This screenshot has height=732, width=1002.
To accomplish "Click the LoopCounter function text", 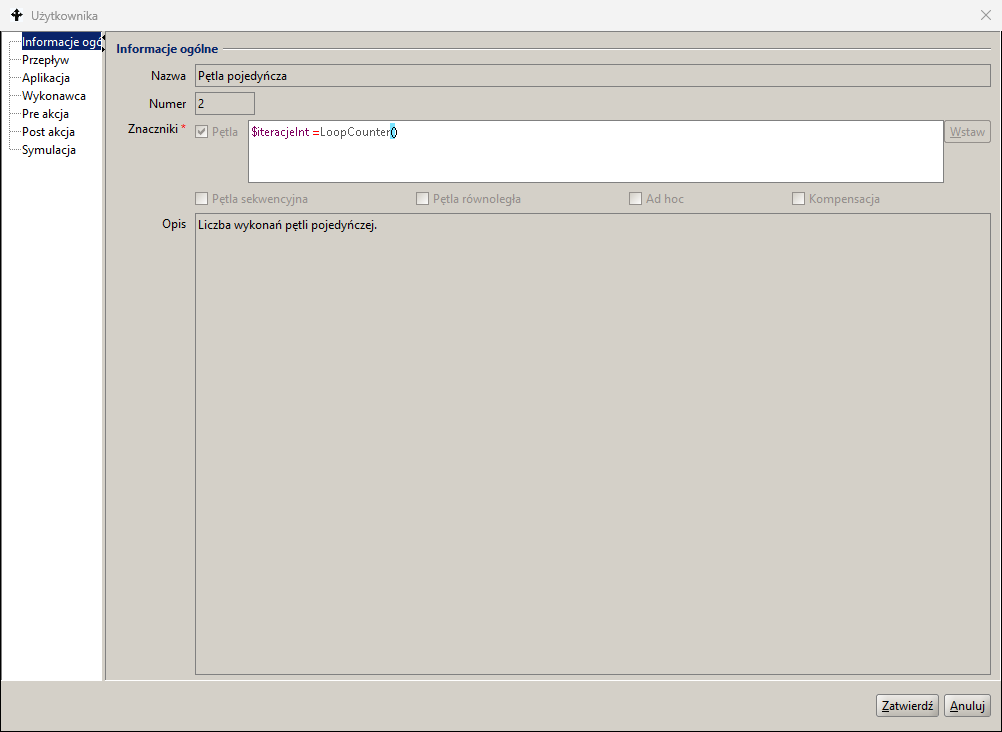I will tap(355, 132).
